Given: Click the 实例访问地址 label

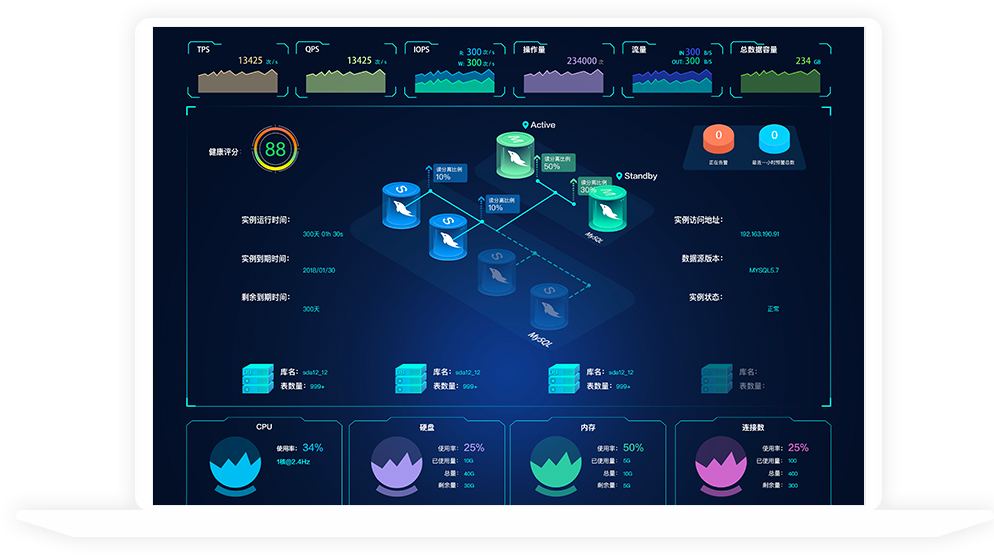Looking at the screenshot, I should pos(698,220).
